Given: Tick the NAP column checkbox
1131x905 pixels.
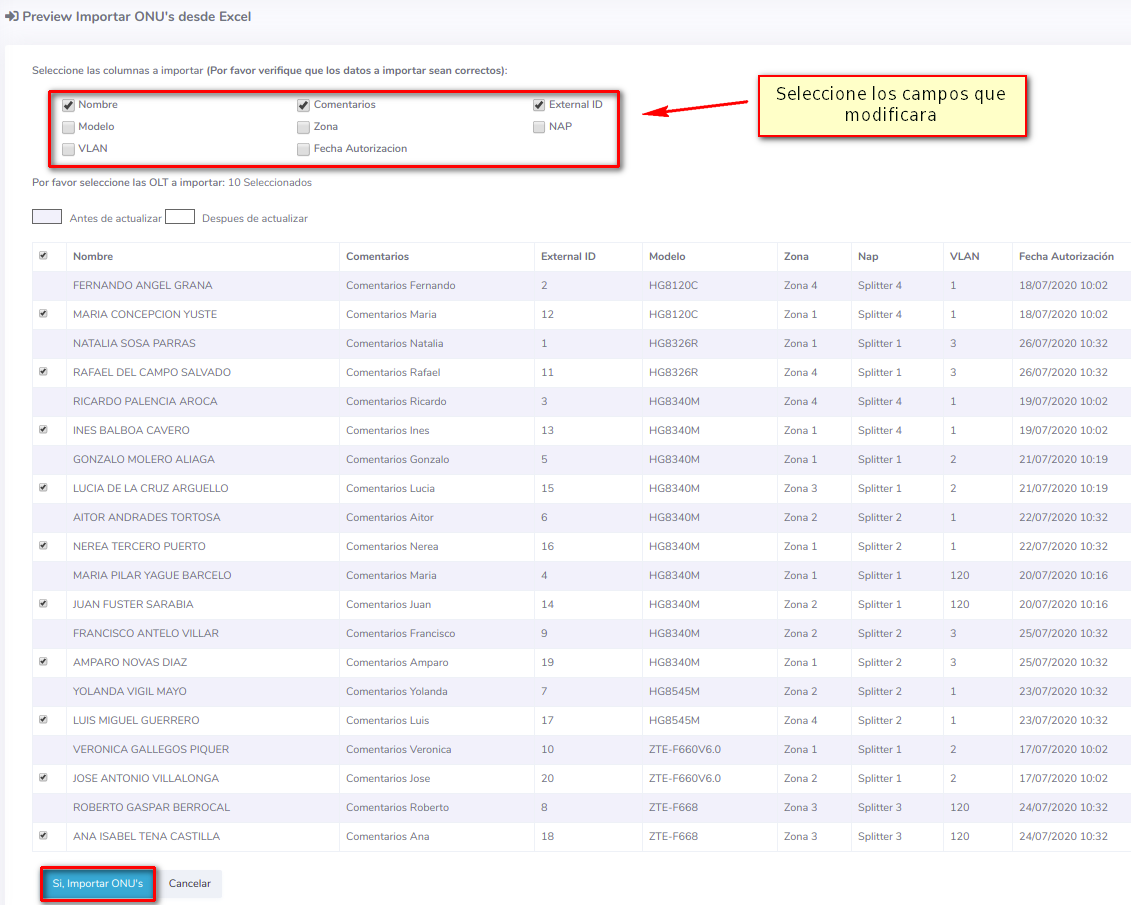Looking at the screenshot, I should point(539,127).
